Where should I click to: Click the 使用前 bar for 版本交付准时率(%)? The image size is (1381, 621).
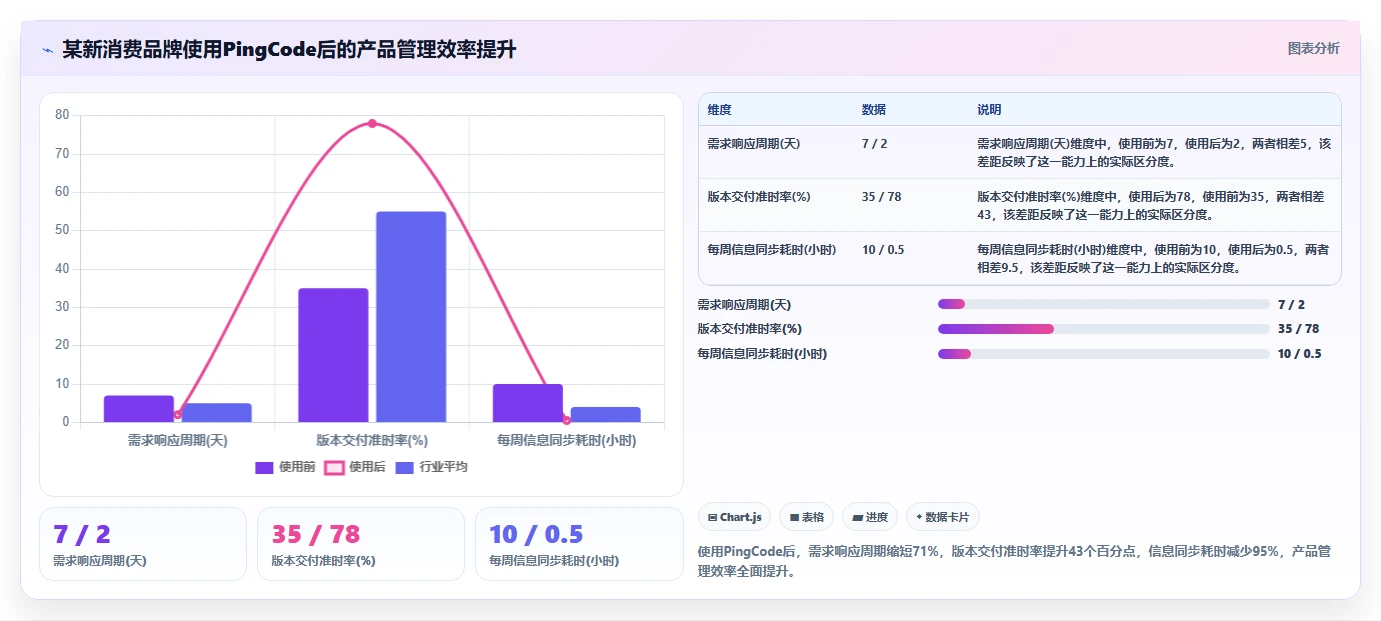(333, 355)
